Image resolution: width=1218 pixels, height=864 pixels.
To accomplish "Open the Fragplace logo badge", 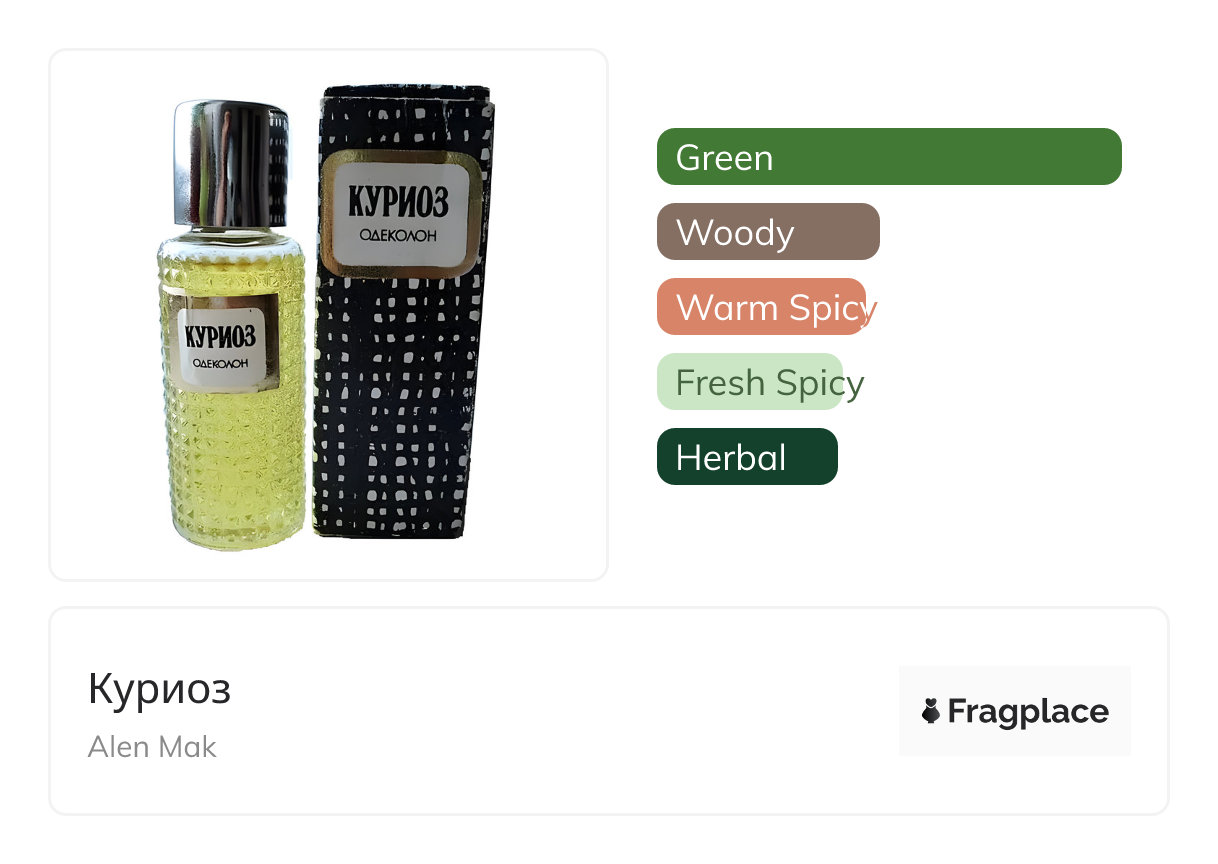I will click(1014, 711).
